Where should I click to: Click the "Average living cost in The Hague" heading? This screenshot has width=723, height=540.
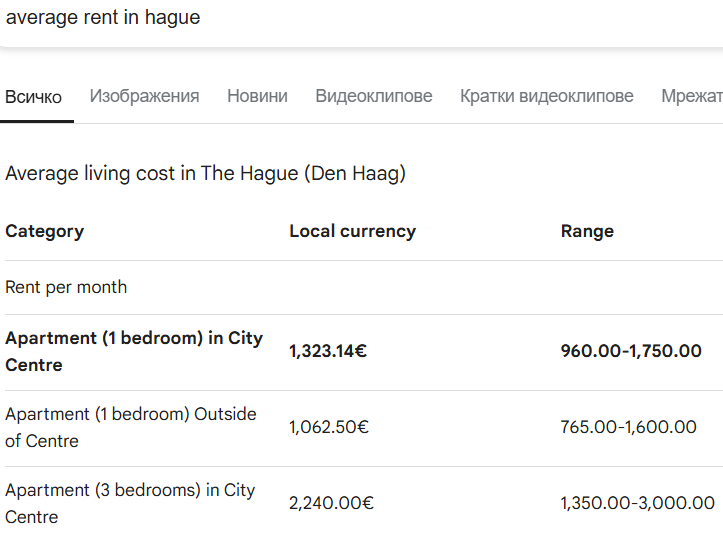coord(205,174)
